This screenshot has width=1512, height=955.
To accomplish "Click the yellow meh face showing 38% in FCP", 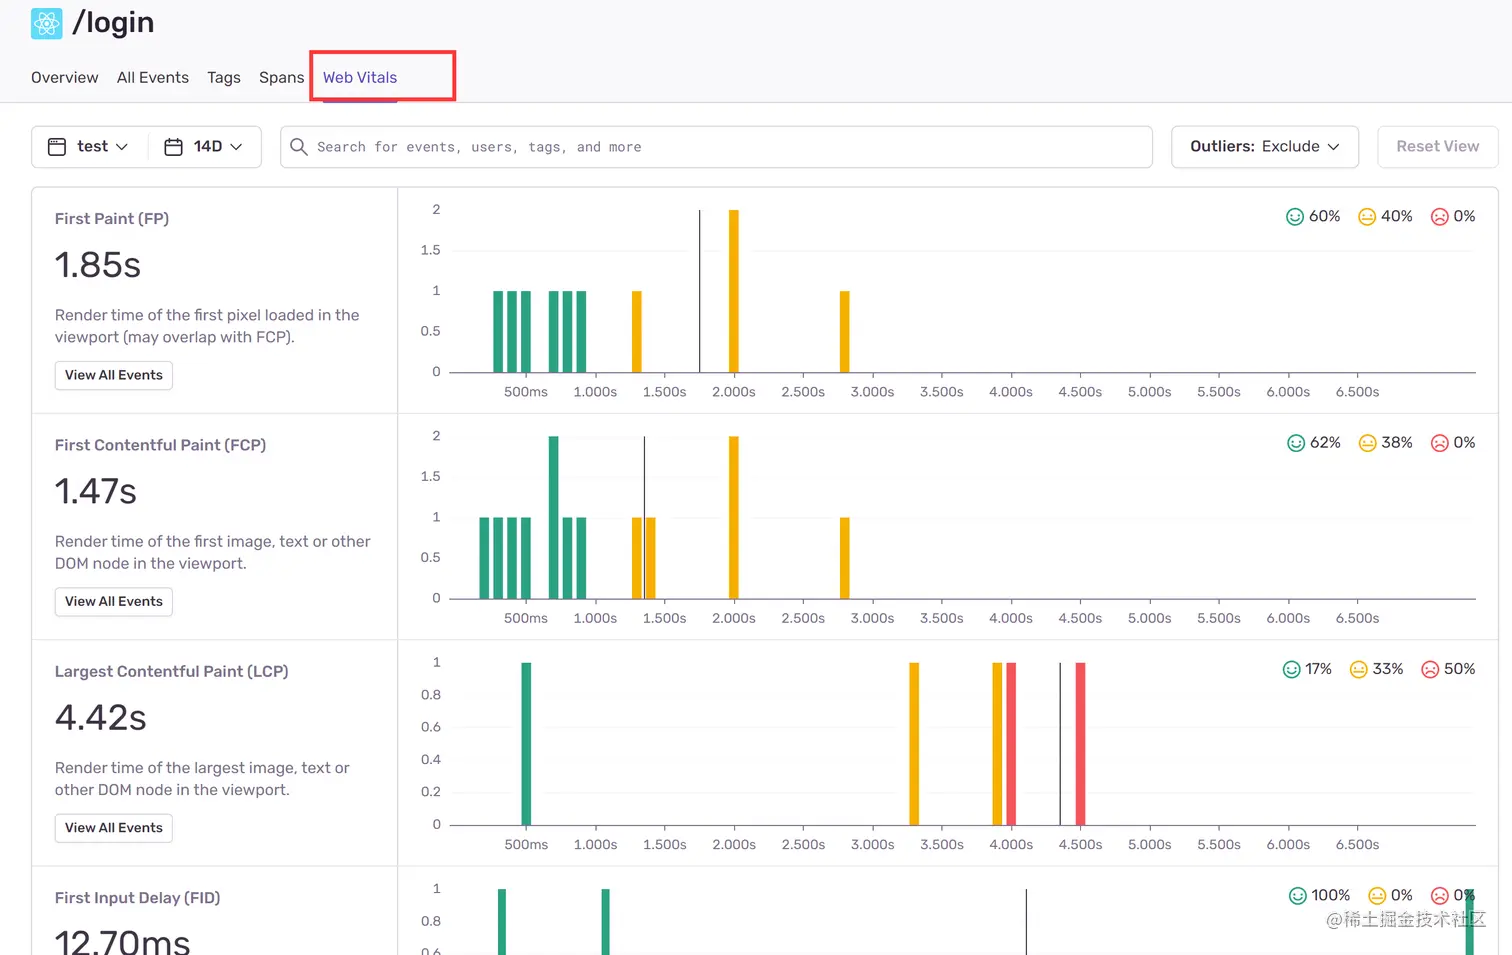I will (x=1367, y=442).
